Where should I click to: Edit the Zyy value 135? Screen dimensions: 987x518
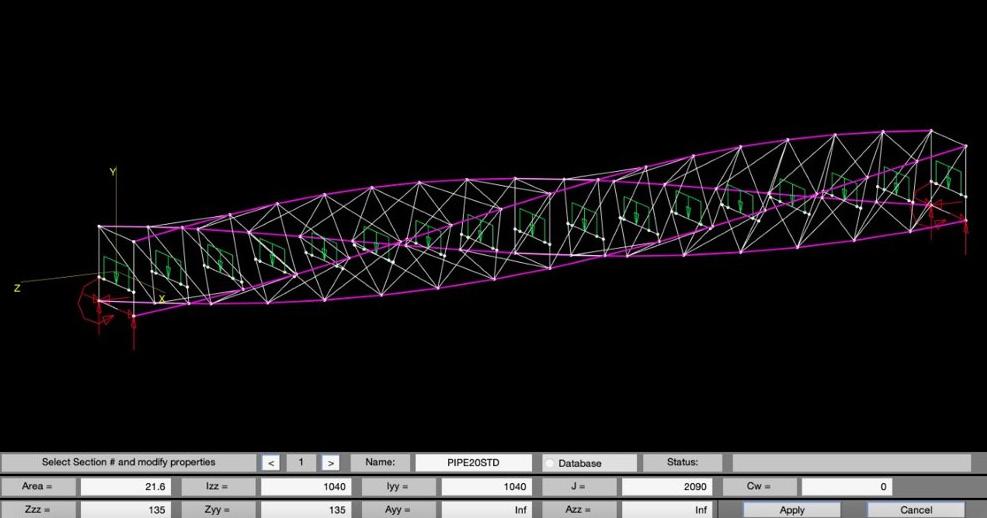coord(305,509)
